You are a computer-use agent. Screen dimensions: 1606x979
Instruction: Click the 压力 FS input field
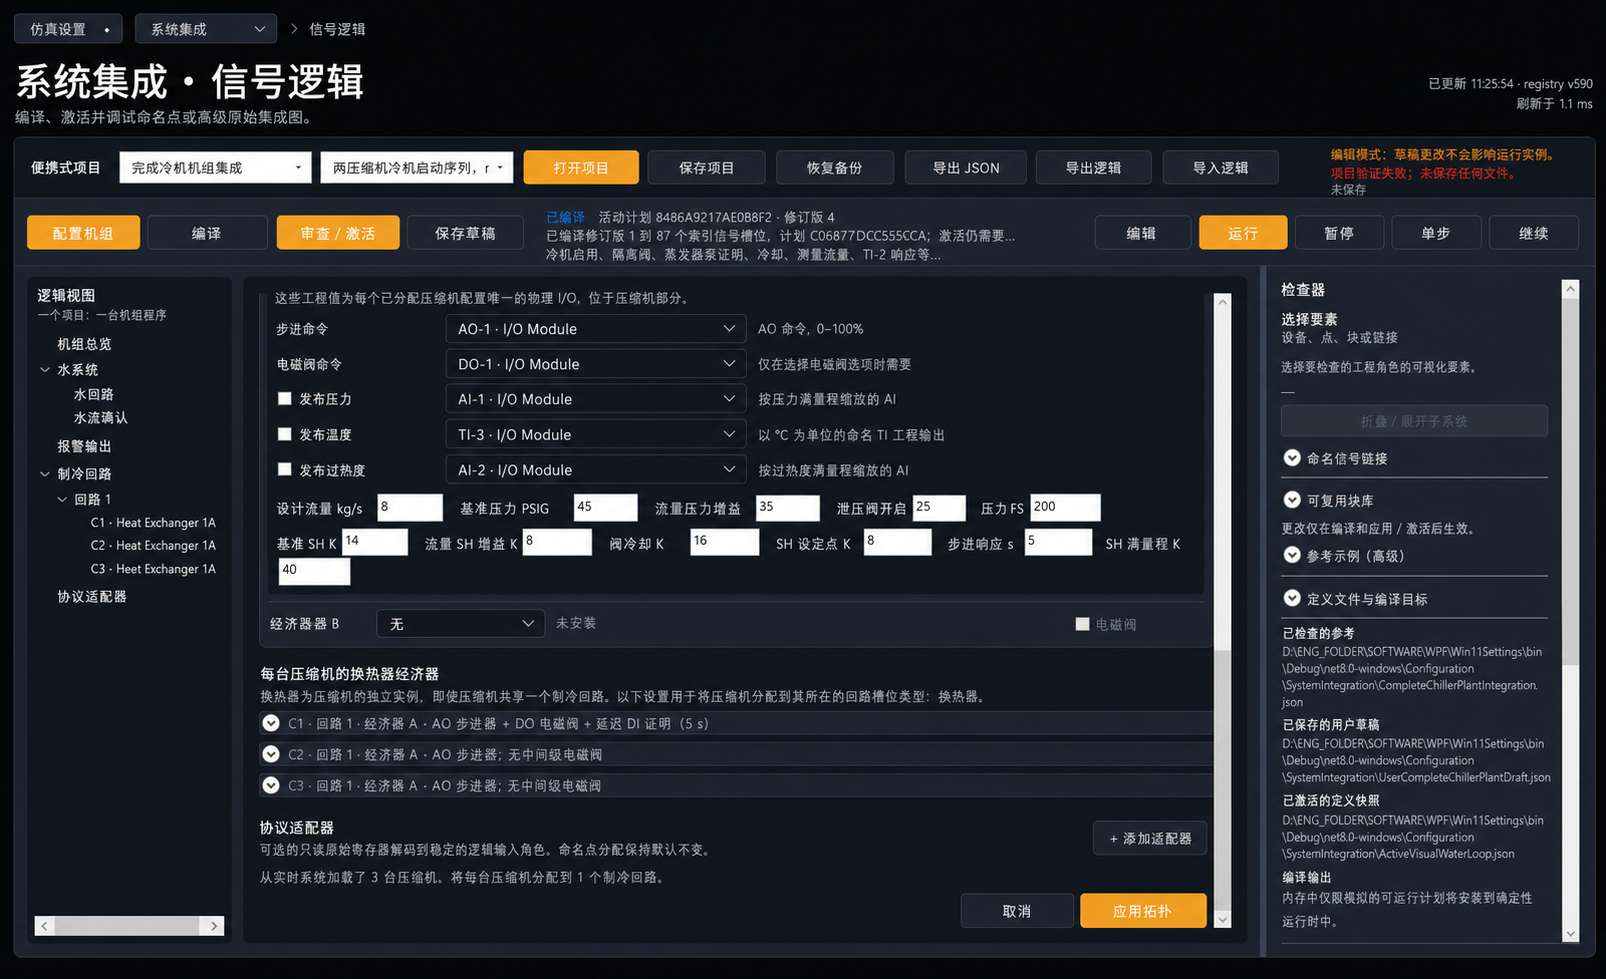pyautogui.click(x=1065, y=507)
